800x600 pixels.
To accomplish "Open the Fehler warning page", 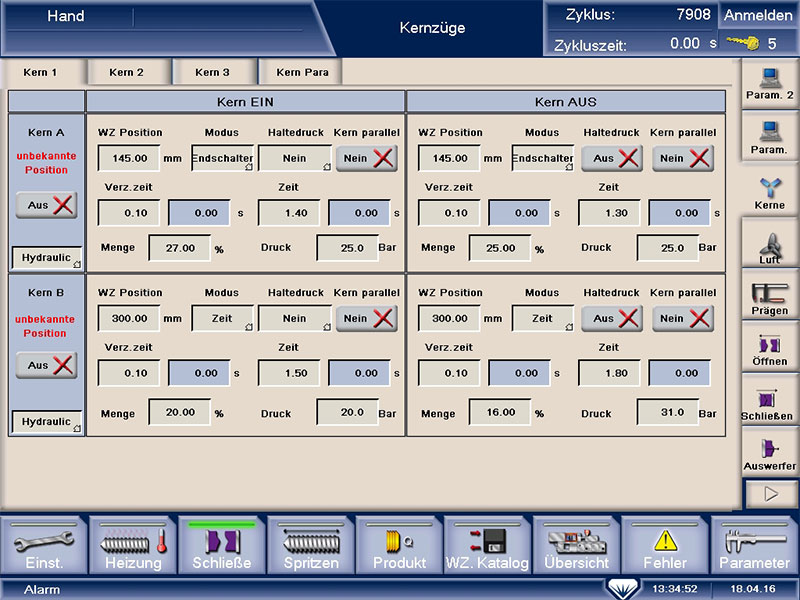I will (x=665, y=545).
